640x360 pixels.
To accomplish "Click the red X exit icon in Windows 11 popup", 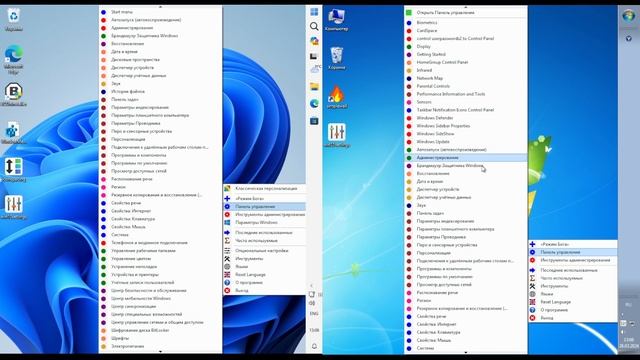I will click(227, 291).
